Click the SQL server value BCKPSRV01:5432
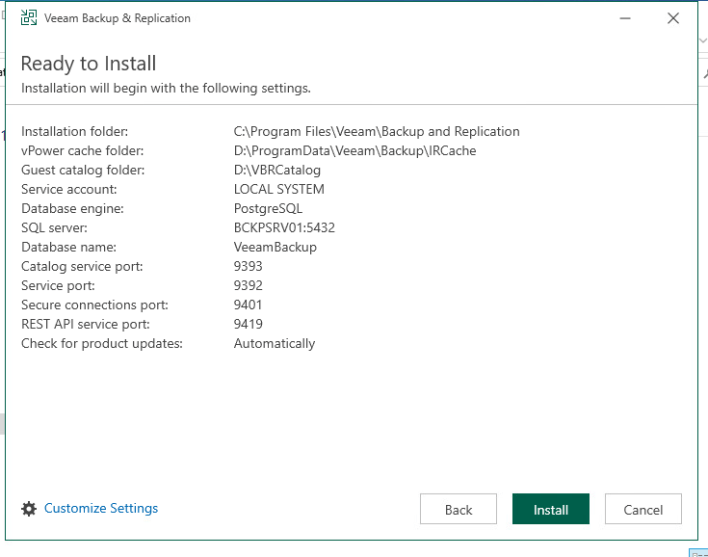 [x=284, y=227]
